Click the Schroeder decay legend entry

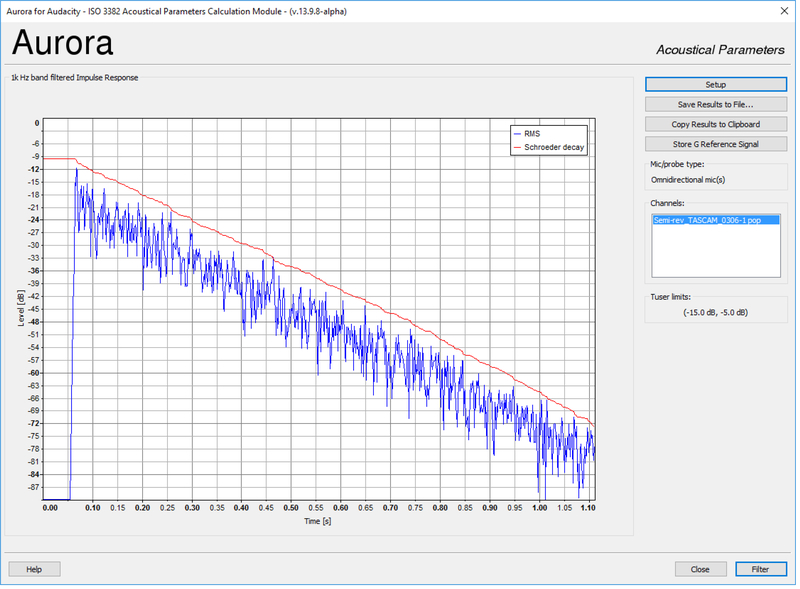548,147
